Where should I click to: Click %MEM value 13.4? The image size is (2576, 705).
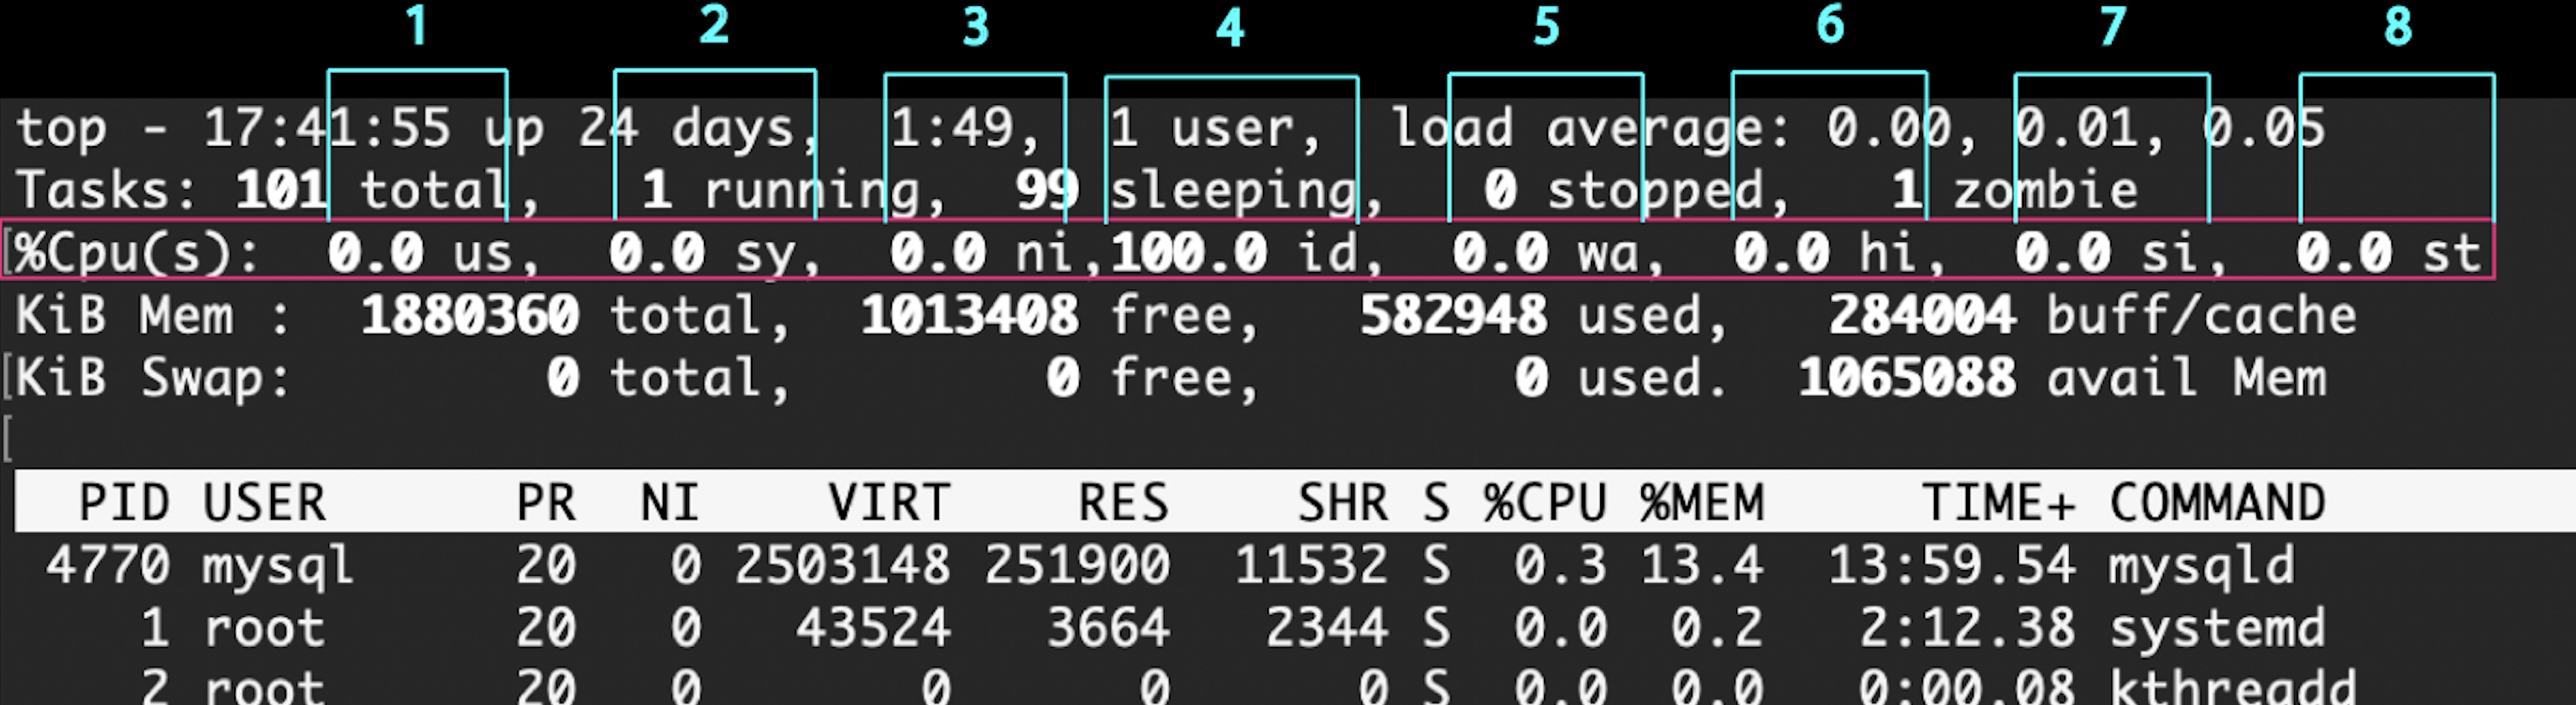1702,565
